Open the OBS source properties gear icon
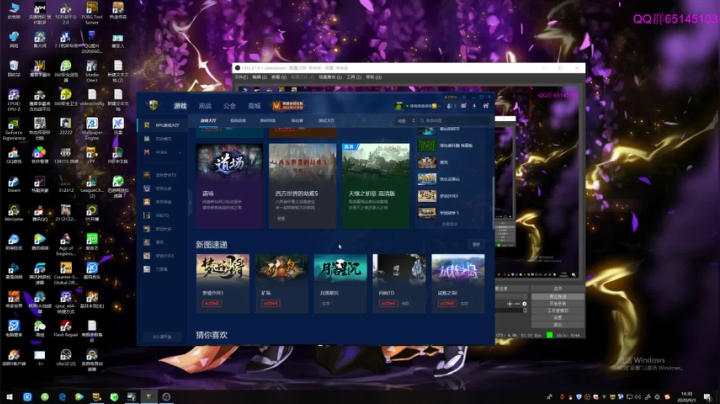Screen dimensions: 720x404 [x=524, y=304]
